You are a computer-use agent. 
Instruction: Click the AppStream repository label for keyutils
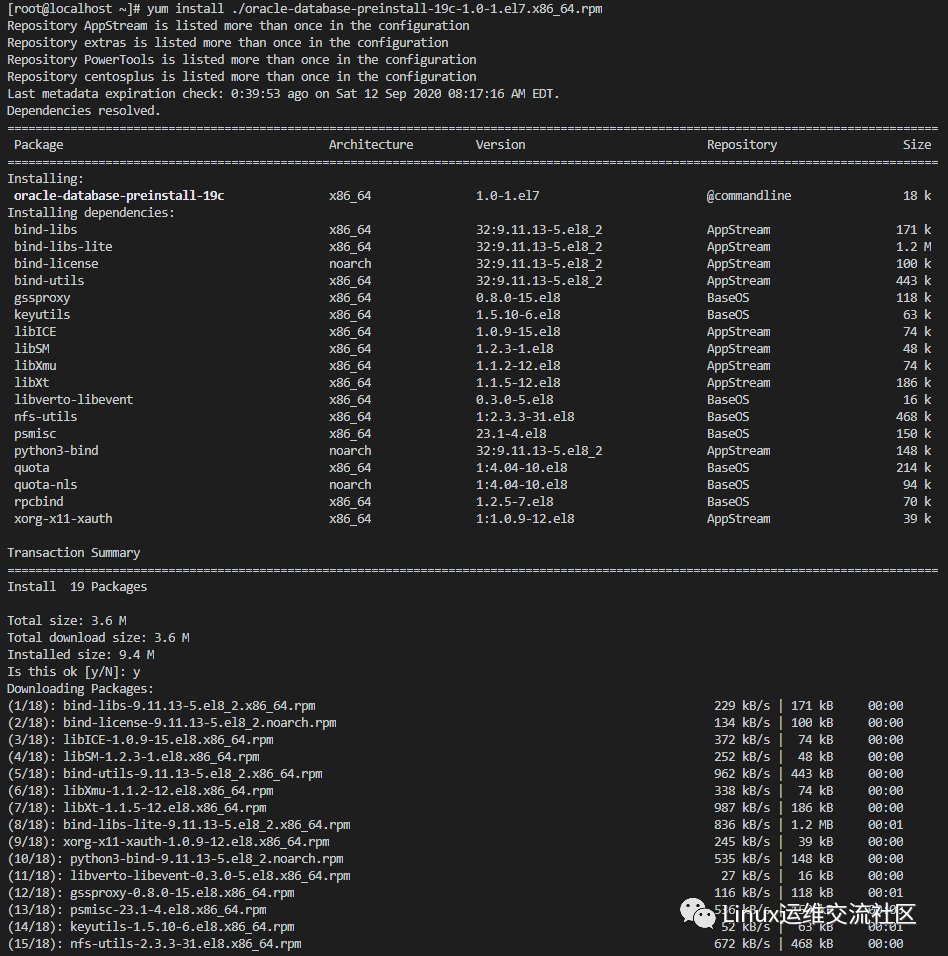click(729, 314)
